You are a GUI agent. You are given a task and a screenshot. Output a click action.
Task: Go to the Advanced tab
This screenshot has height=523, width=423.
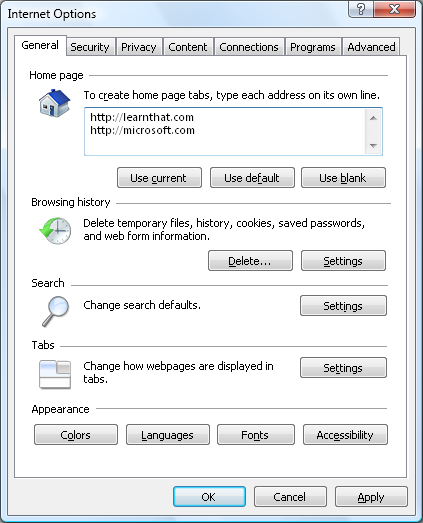(x=371, y=47)
